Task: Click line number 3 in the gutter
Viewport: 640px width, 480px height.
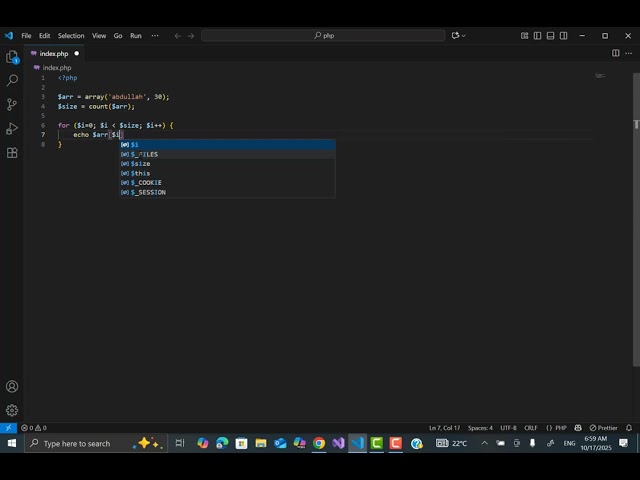Action: coord(43,97)
